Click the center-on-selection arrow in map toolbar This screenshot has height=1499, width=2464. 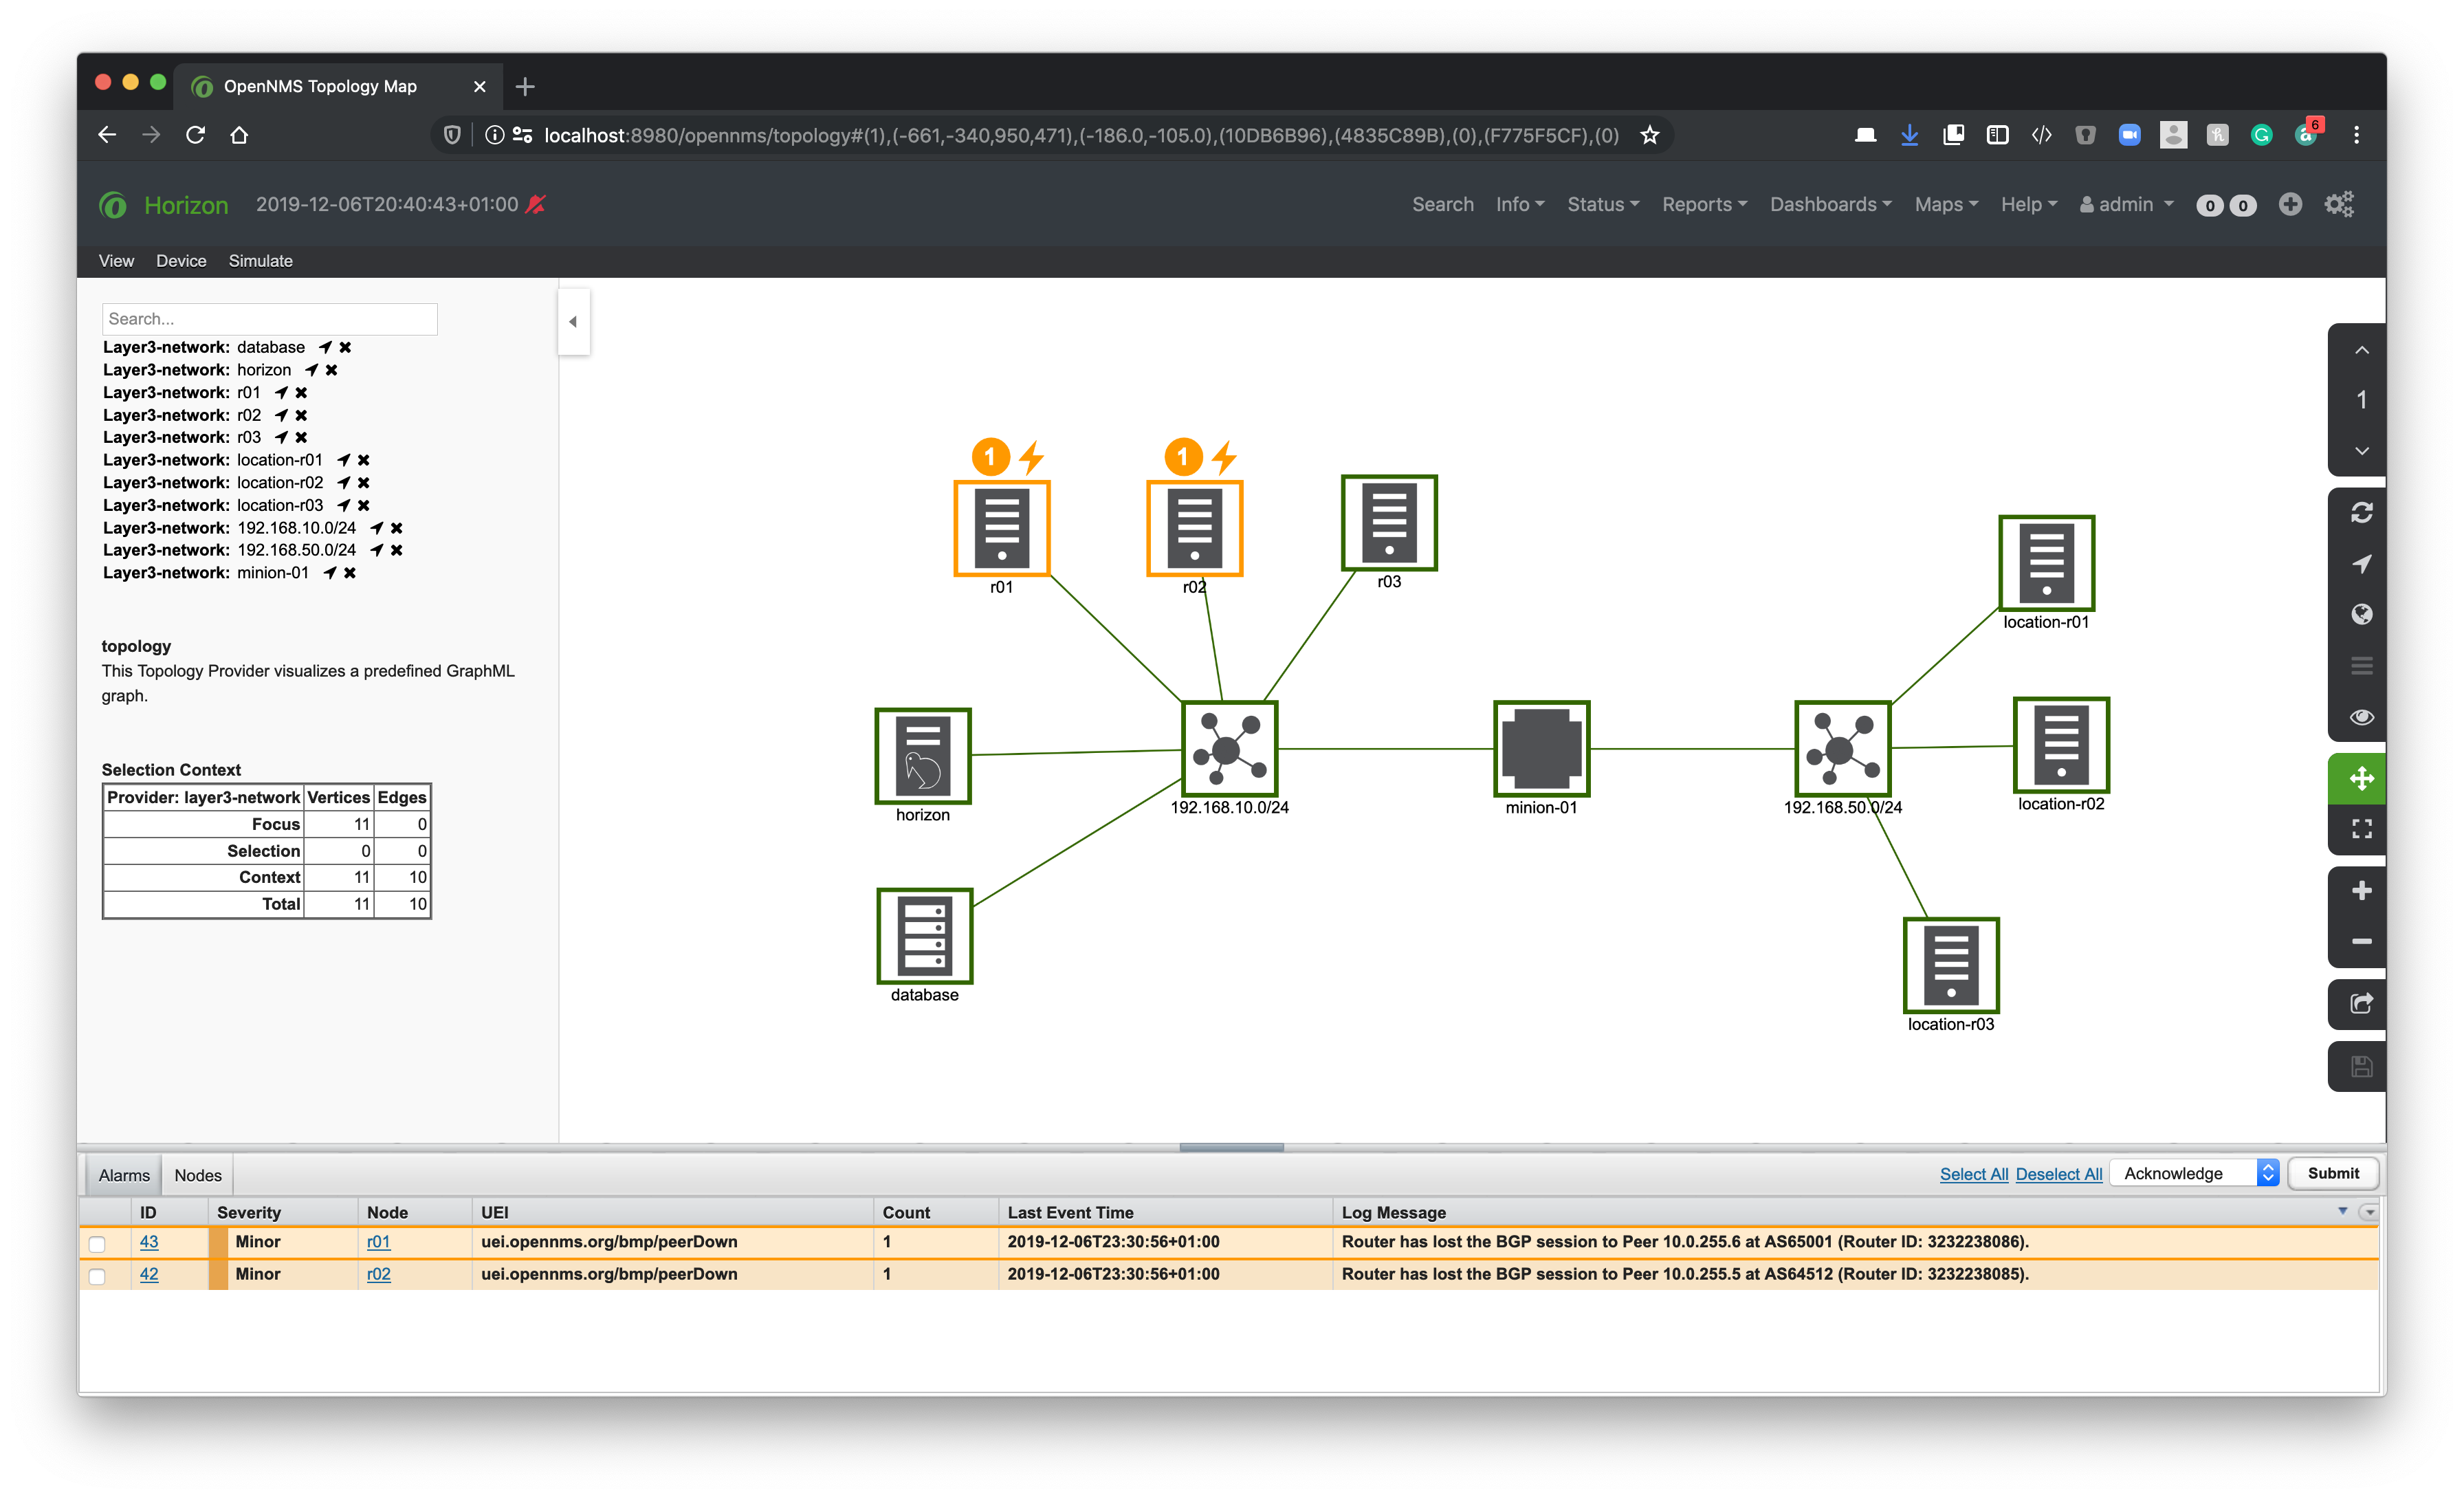2361,564
